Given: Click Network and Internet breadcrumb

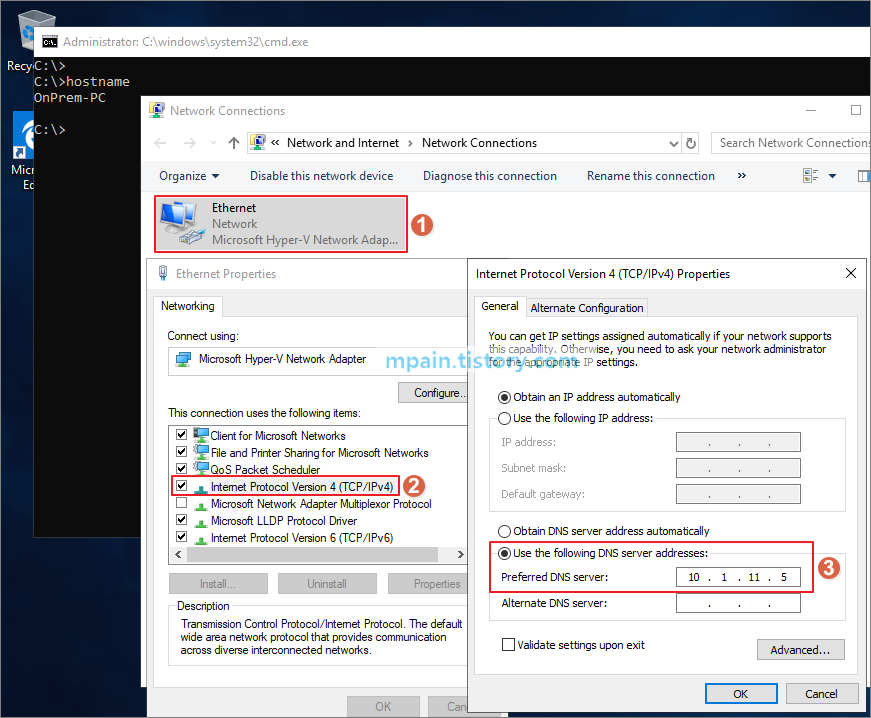Looking at the screenshot, I should click(343, 143).
